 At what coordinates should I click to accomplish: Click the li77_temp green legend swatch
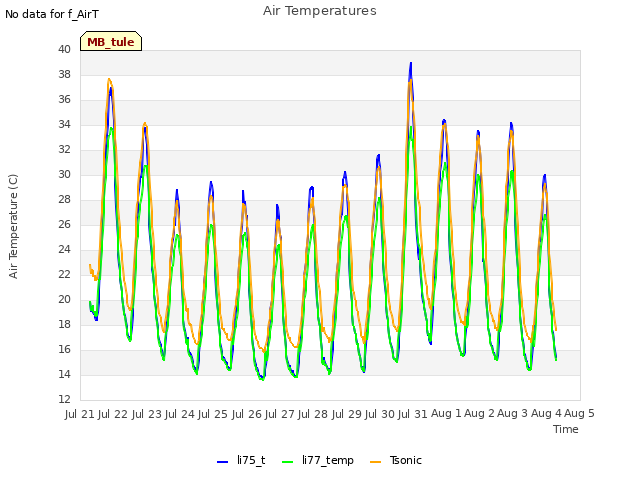click(x=288, y=462)
